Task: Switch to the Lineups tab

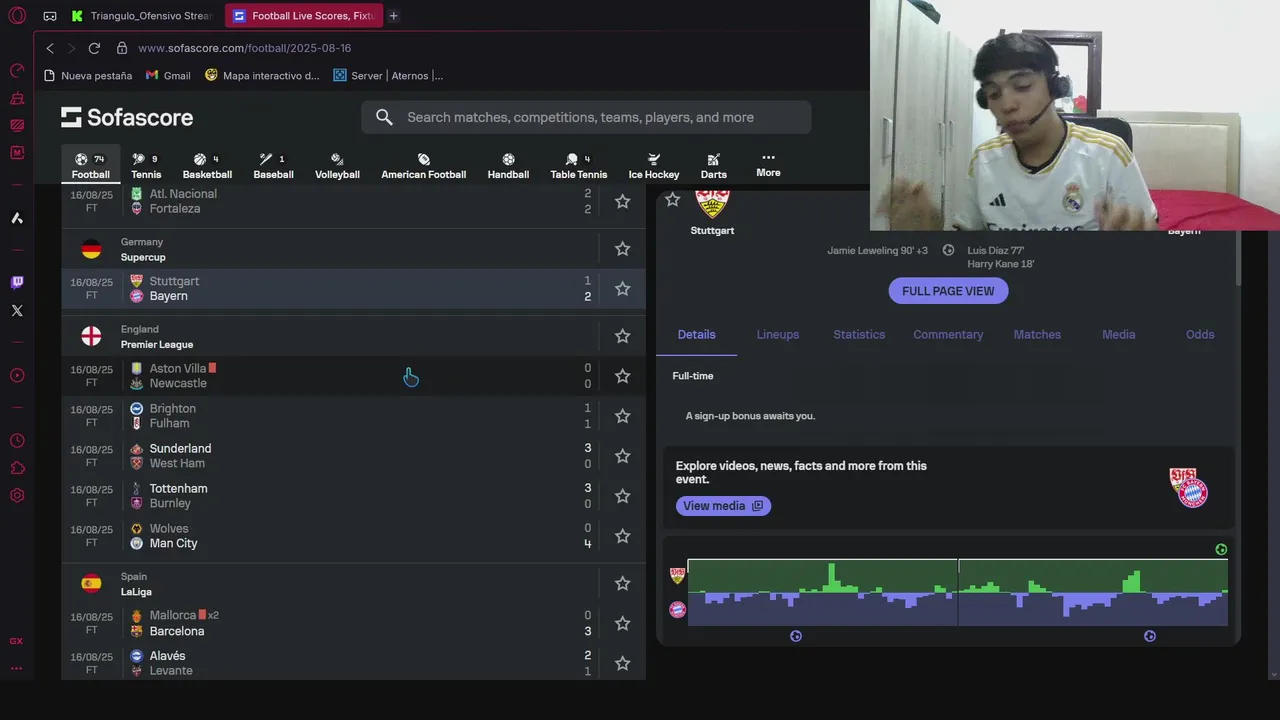Action: (777, 334)
